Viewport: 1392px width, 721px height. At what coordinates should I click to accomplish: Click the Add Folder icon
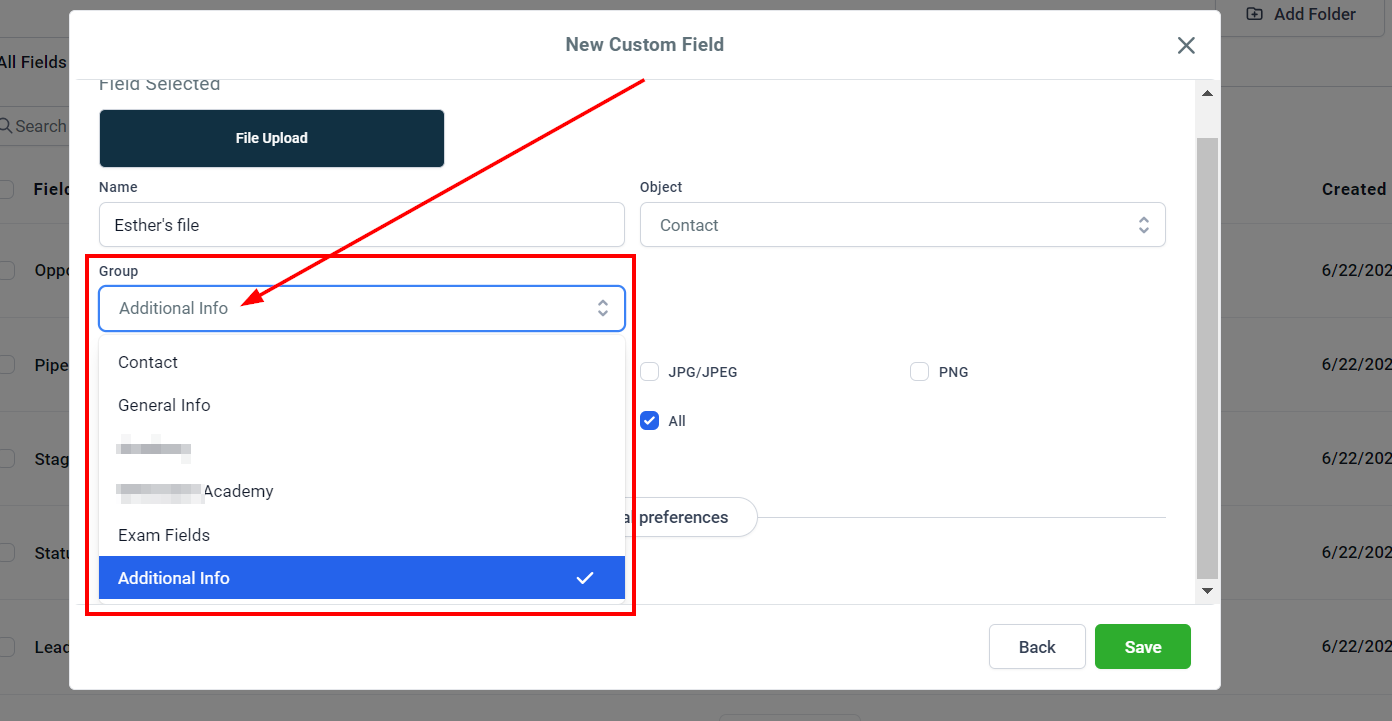(1254, 14)
